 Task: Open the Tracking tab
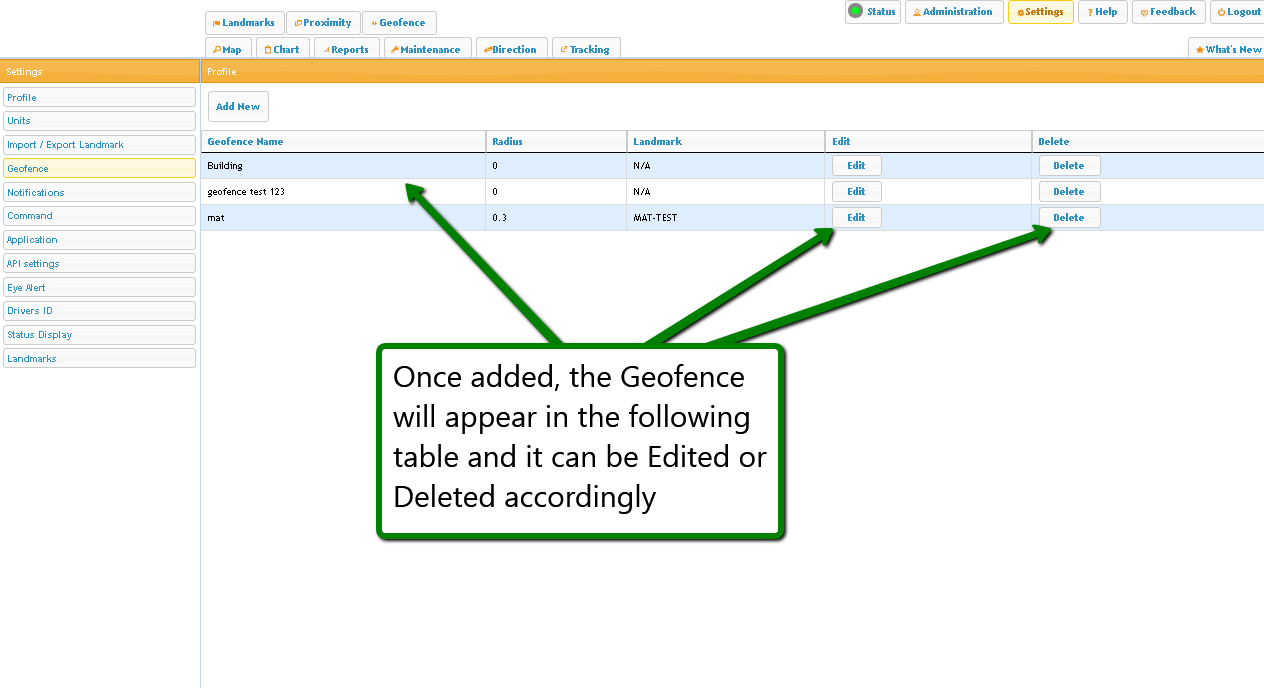(585, 49)
